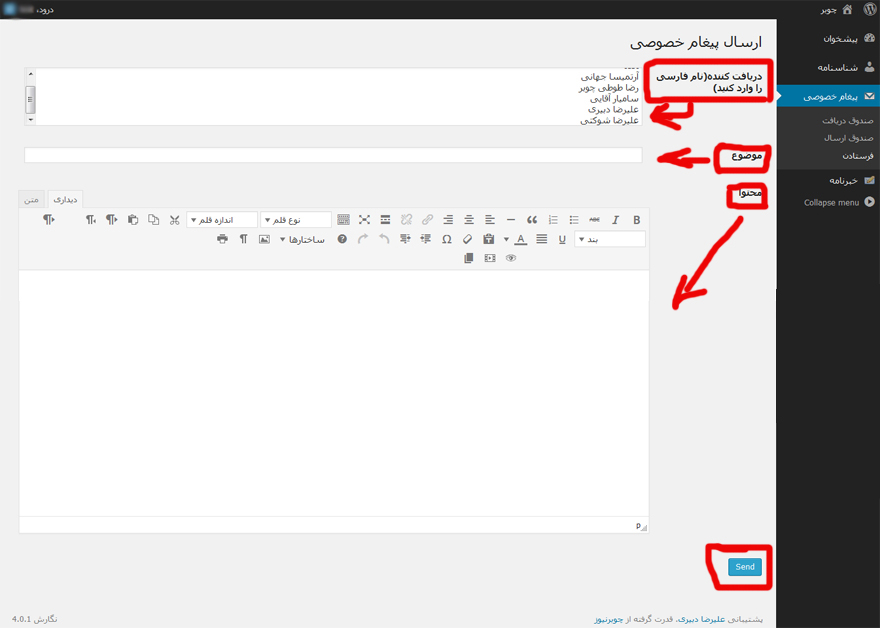Insert a special character with Omega icon
This screenshot has width=880, height=628.
447,240
